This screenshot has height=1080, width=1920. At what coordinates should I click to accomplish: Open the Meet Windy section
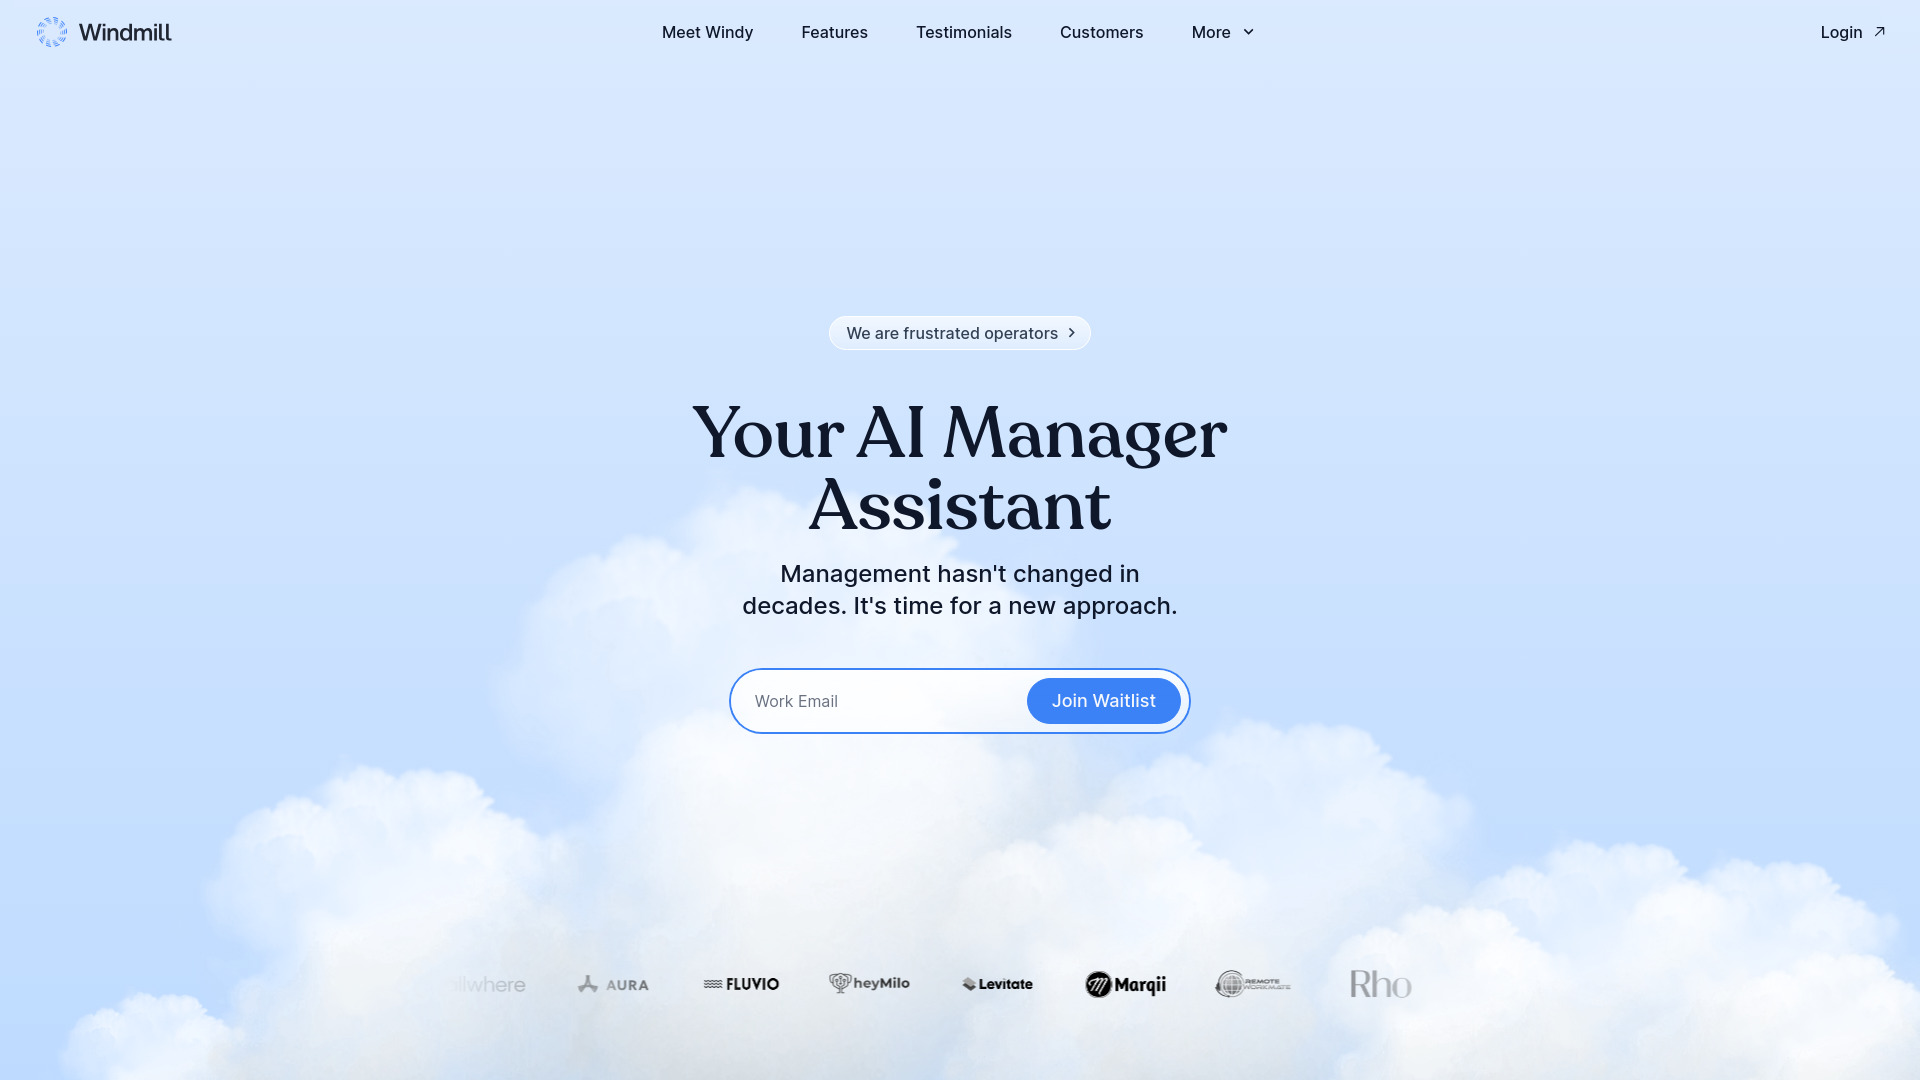[707, 32]
